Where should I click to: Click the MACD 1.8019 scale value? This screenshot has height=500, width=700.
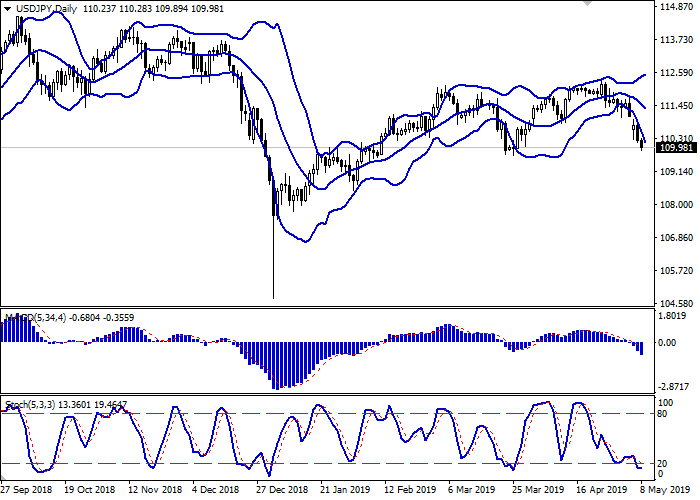pos(672,316)
